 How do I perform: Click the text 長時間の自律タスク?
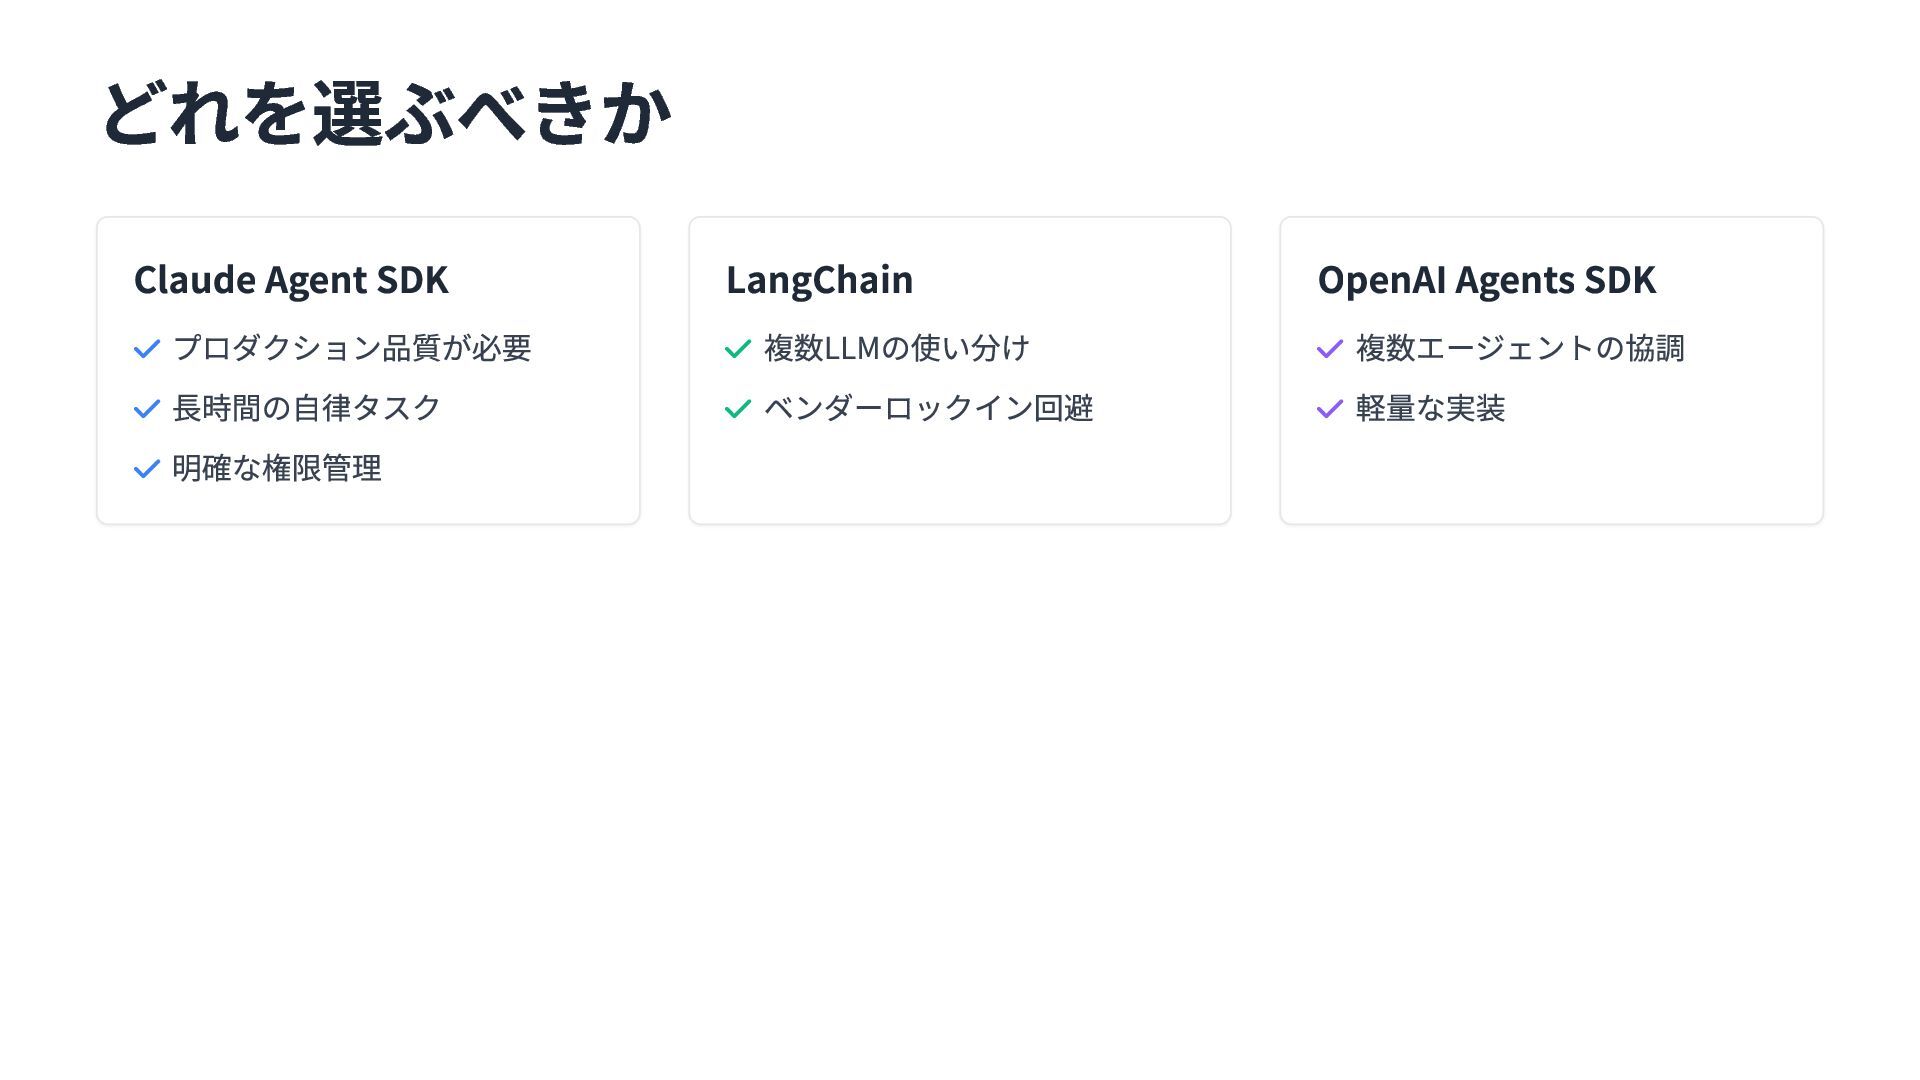click(306, 408)
